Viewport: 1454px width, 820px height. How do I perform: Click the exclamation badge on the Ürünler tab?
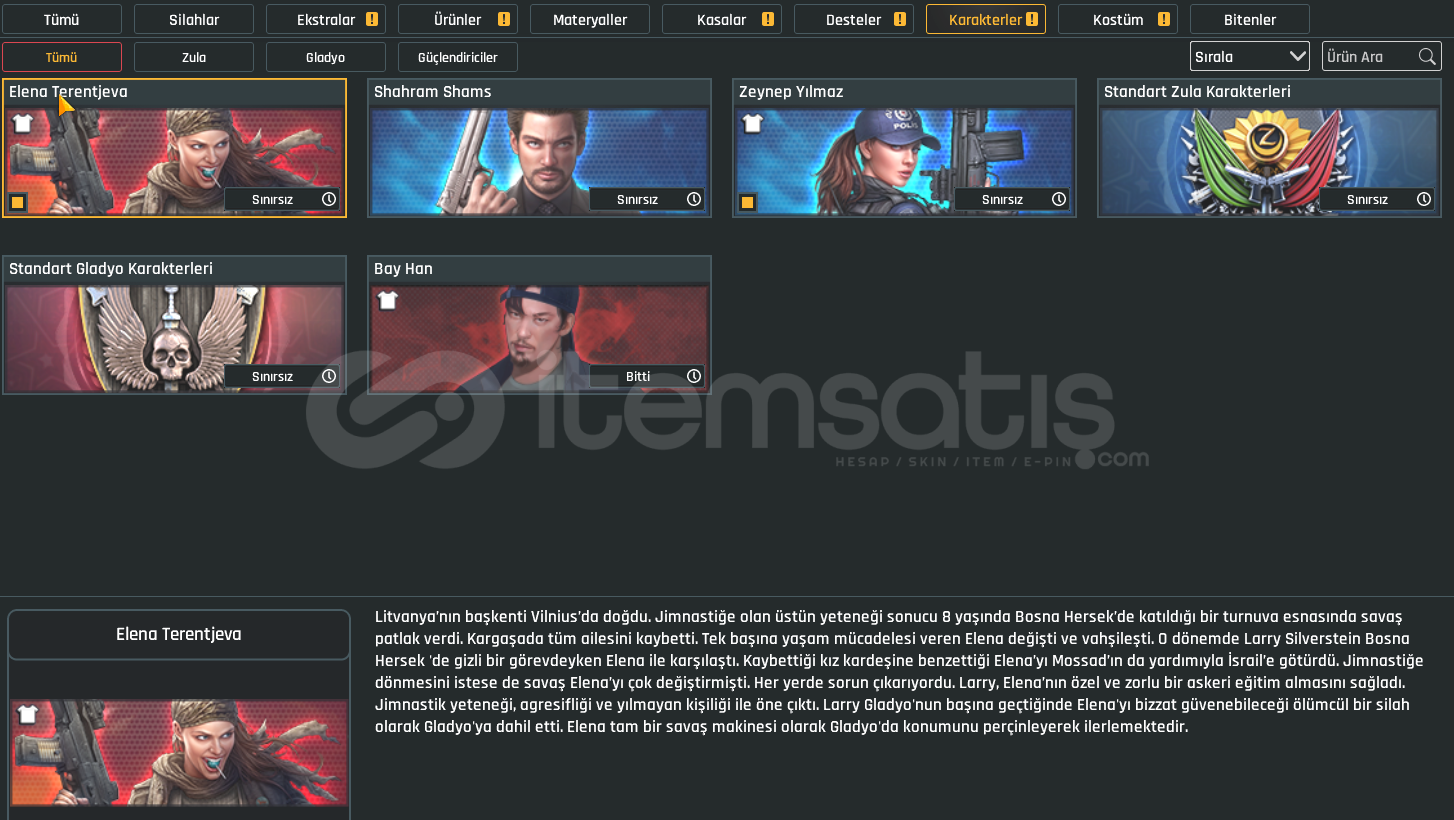[x=504, y=19]
